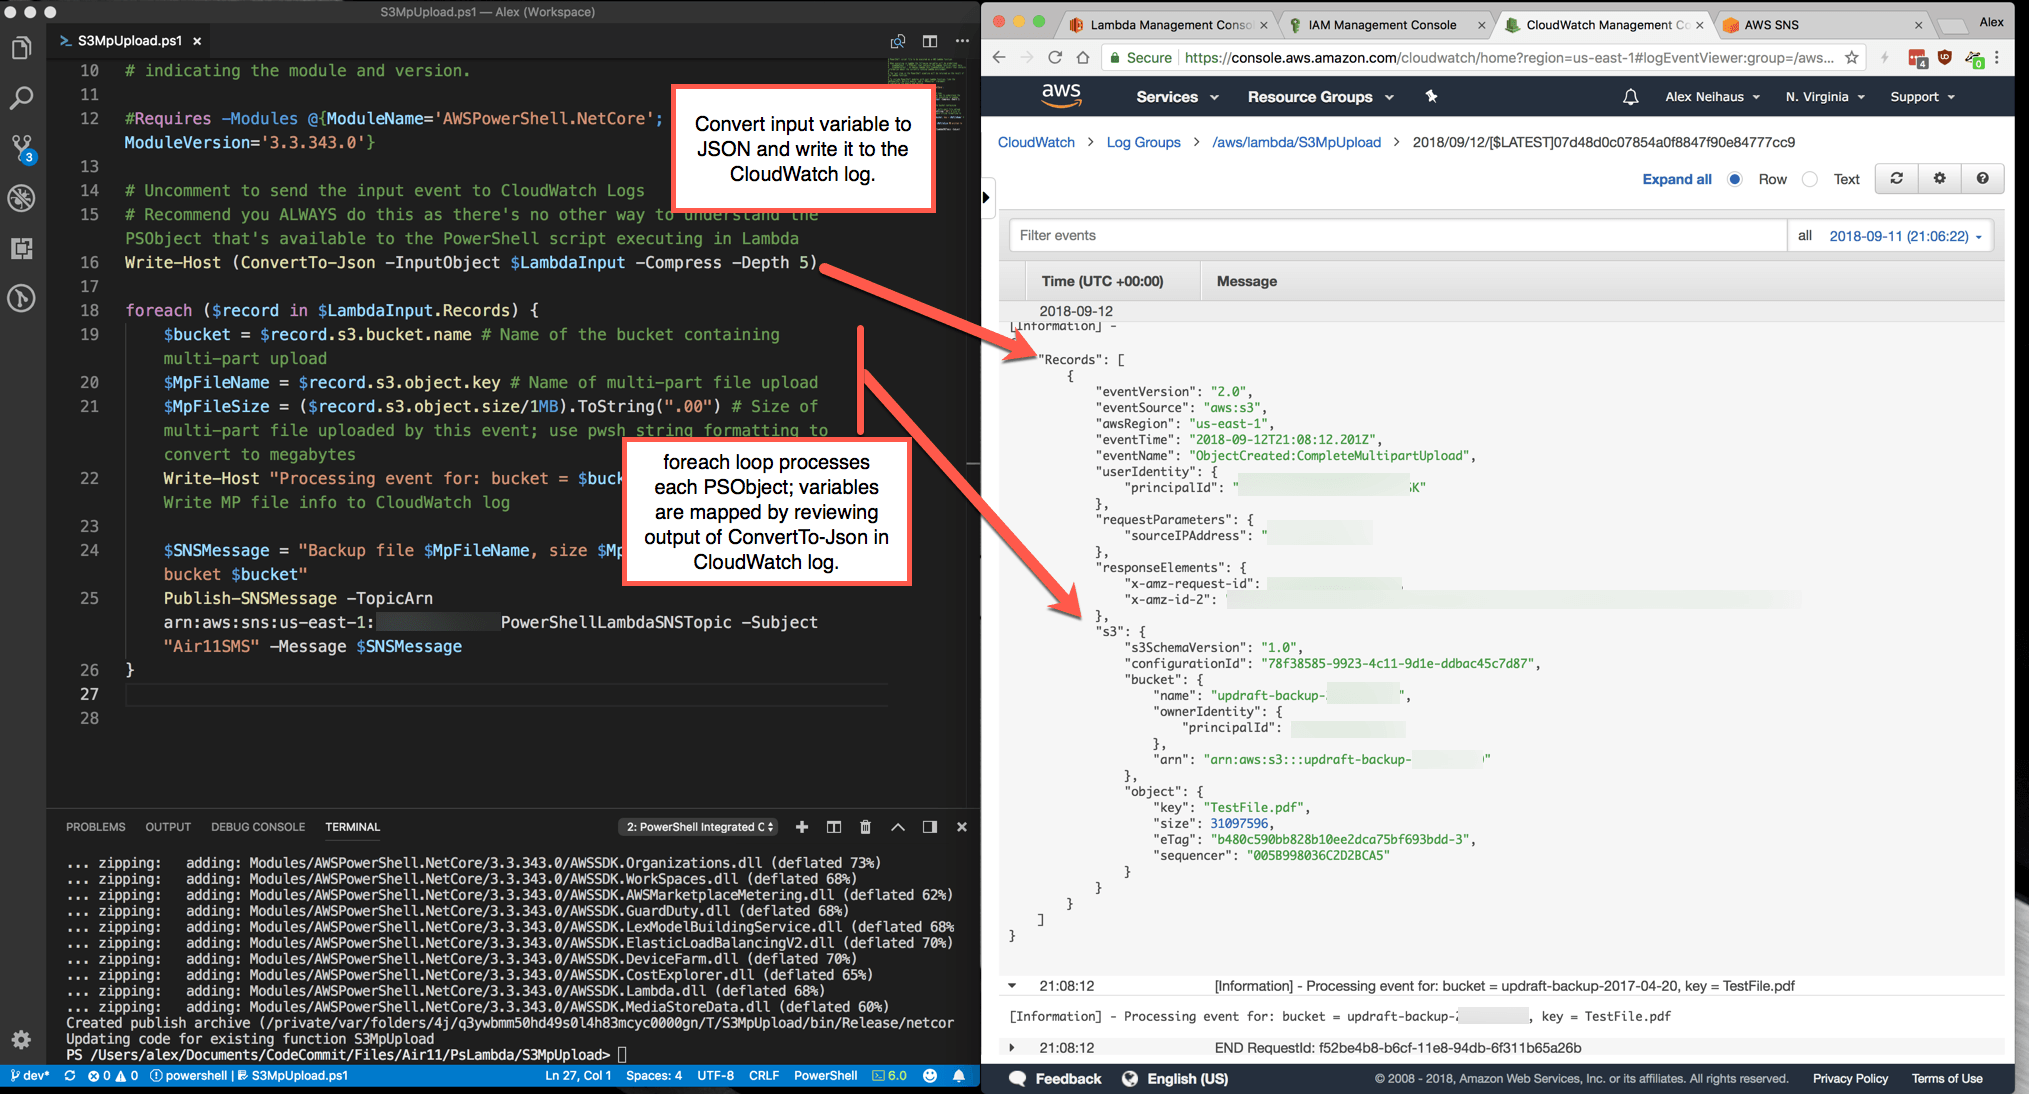
Task: Open the 2018-09-11 date range dropdown
Action: (1906, 235)
